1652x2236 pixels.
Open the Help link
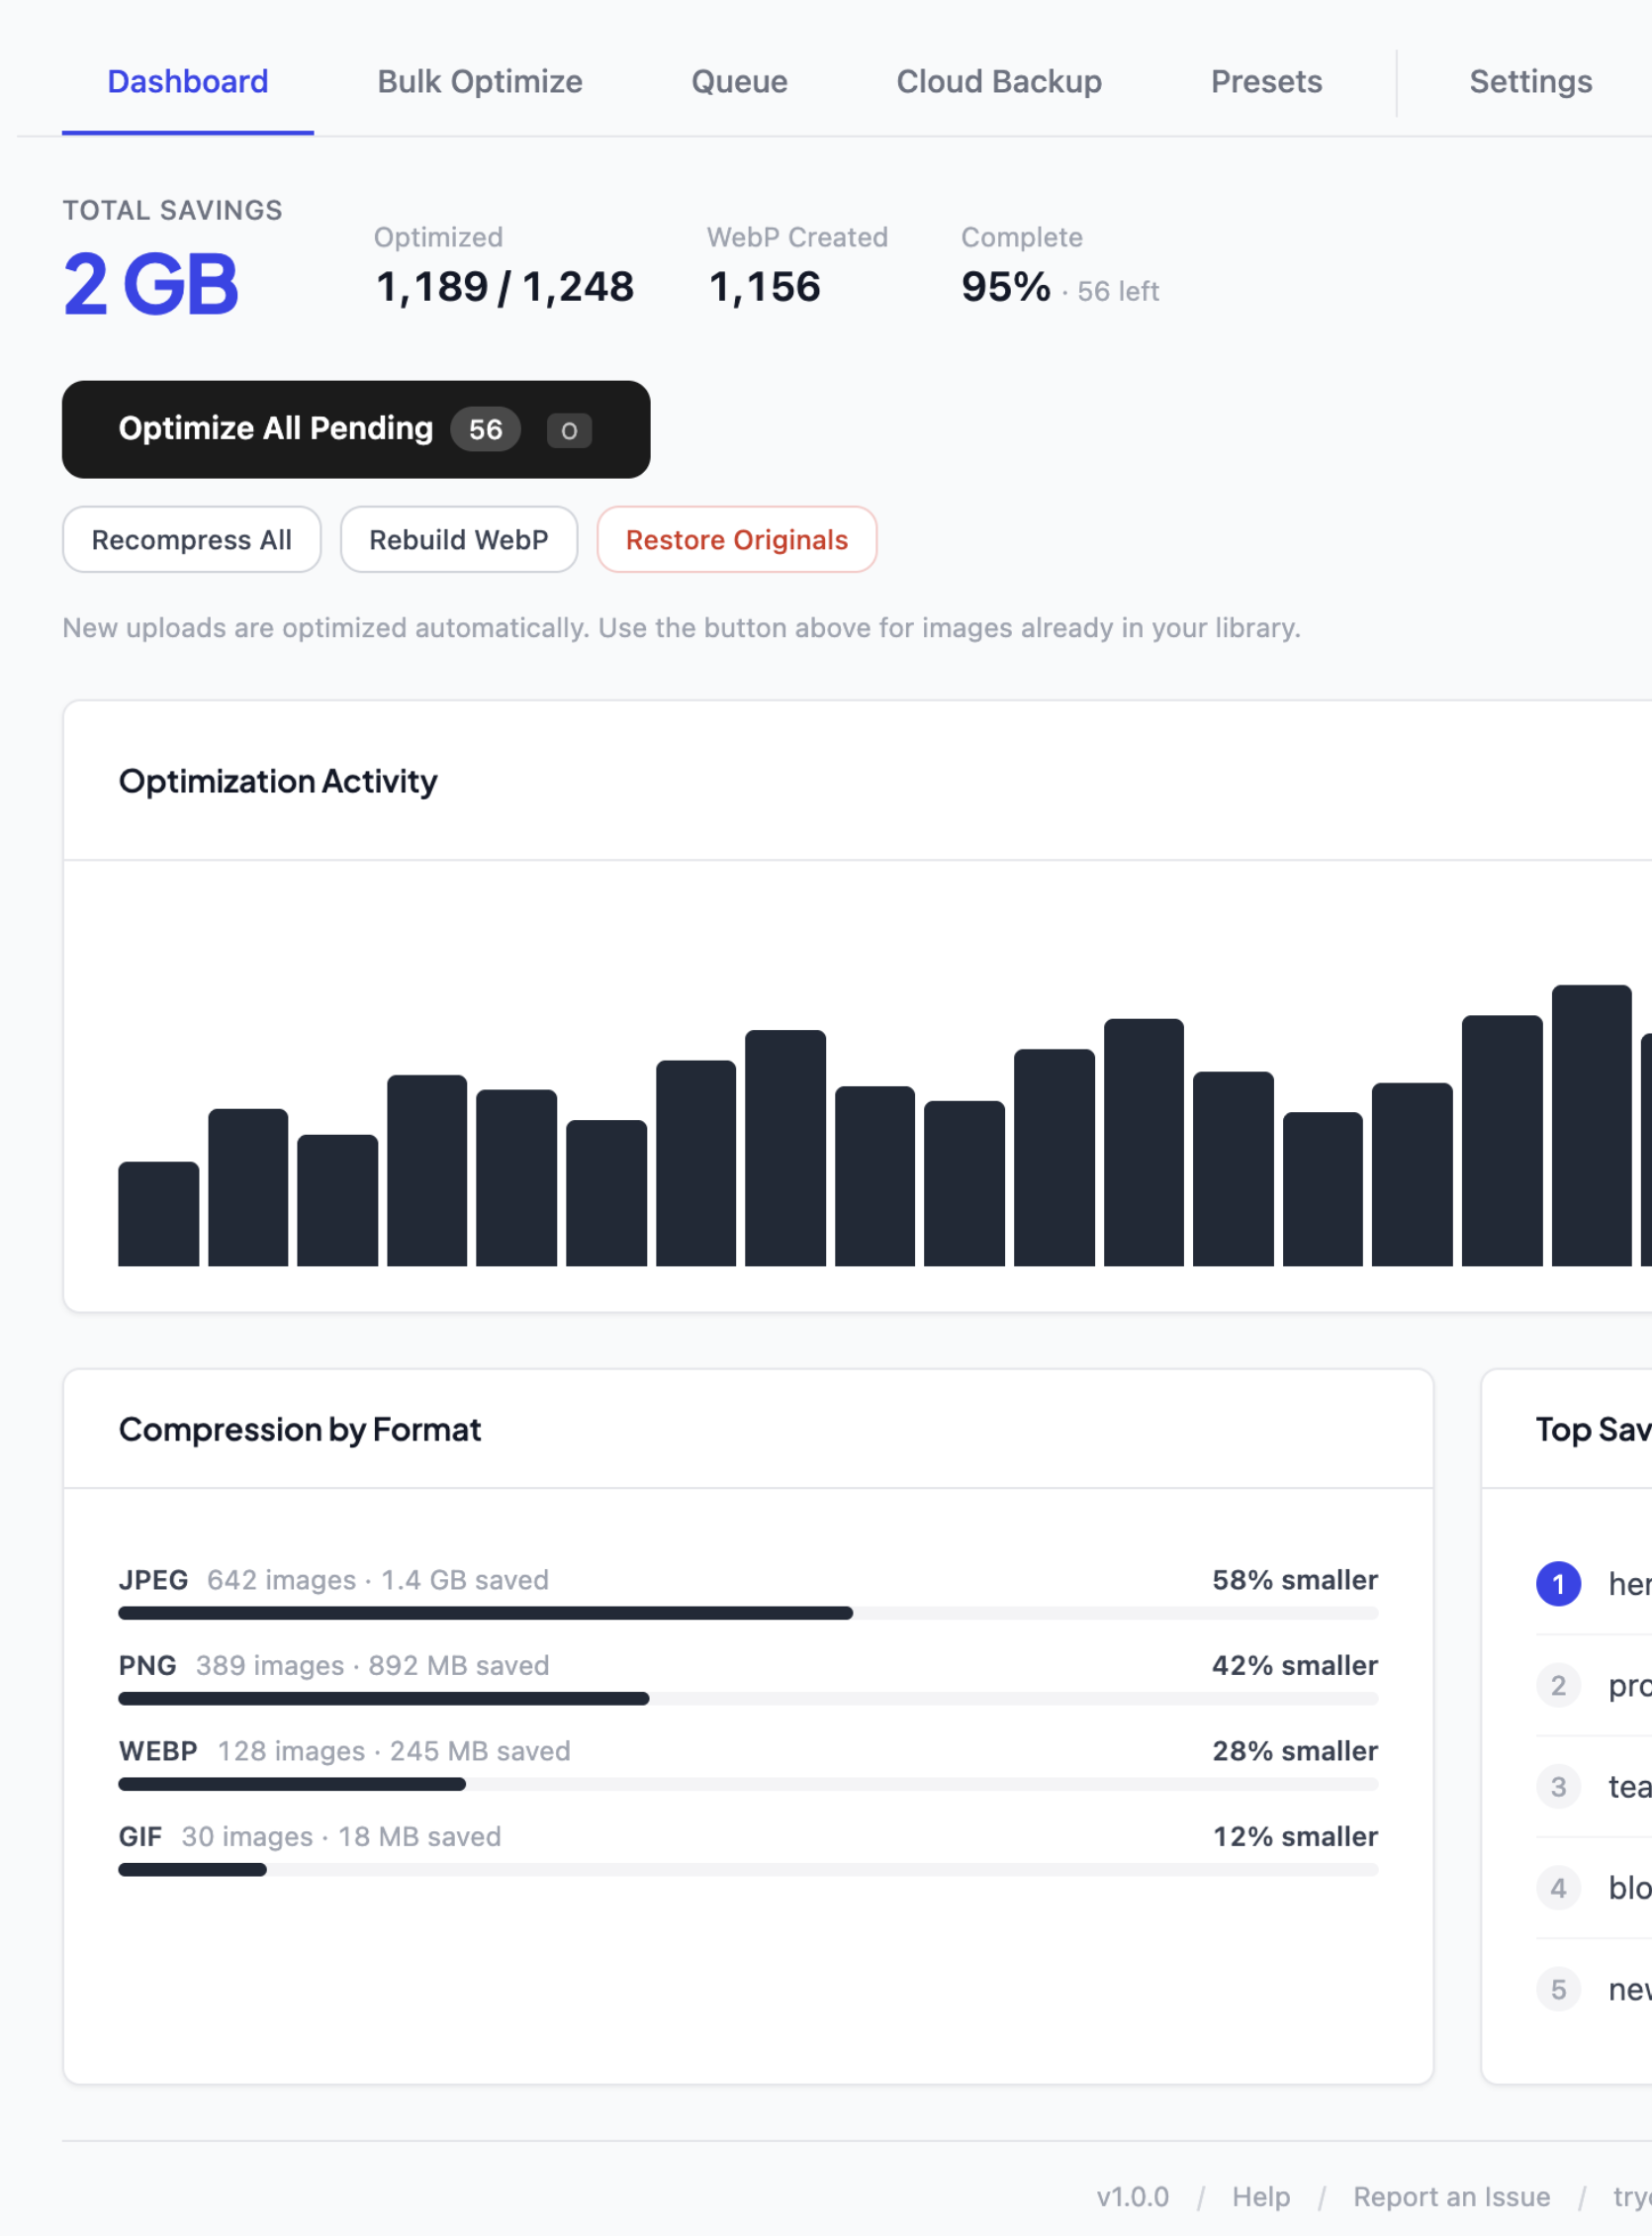[x=1261, y=2196]
